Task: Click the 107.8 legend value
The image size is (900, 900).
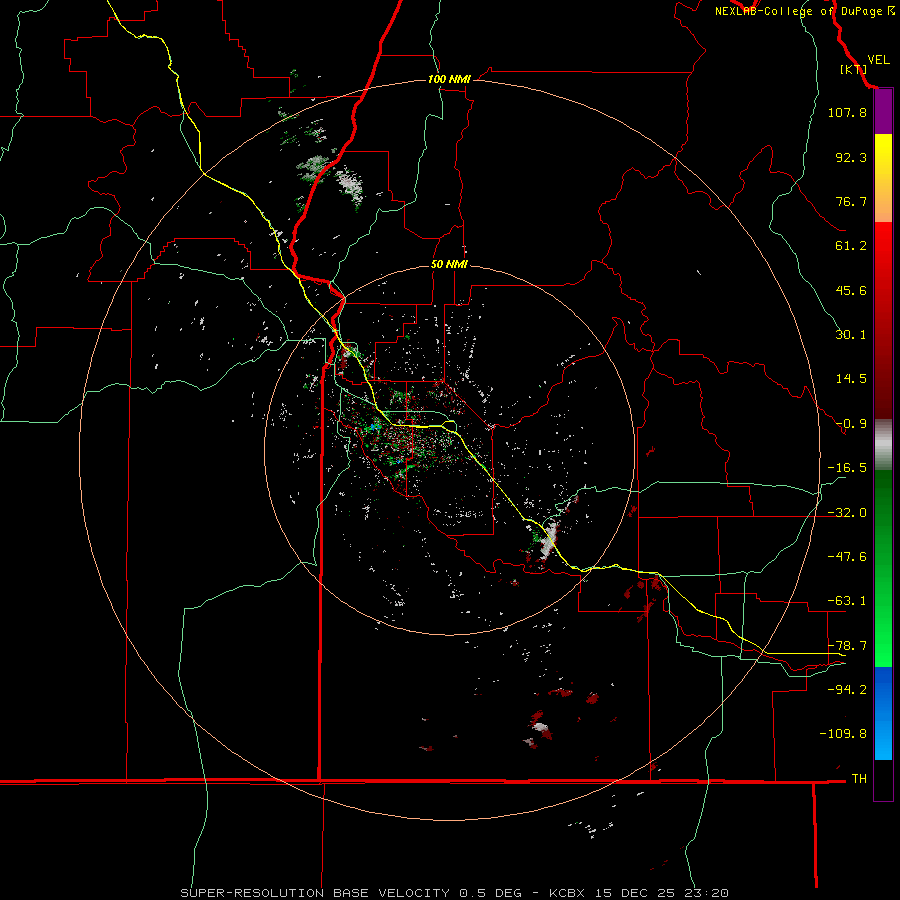Action: coord(847,112)
